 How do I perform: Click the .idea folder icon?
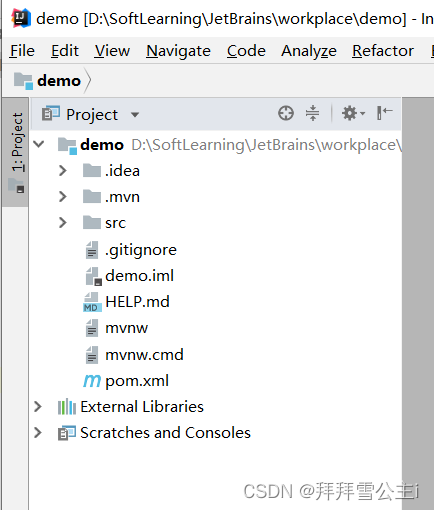pyautogui.click(x=92, y=170)
